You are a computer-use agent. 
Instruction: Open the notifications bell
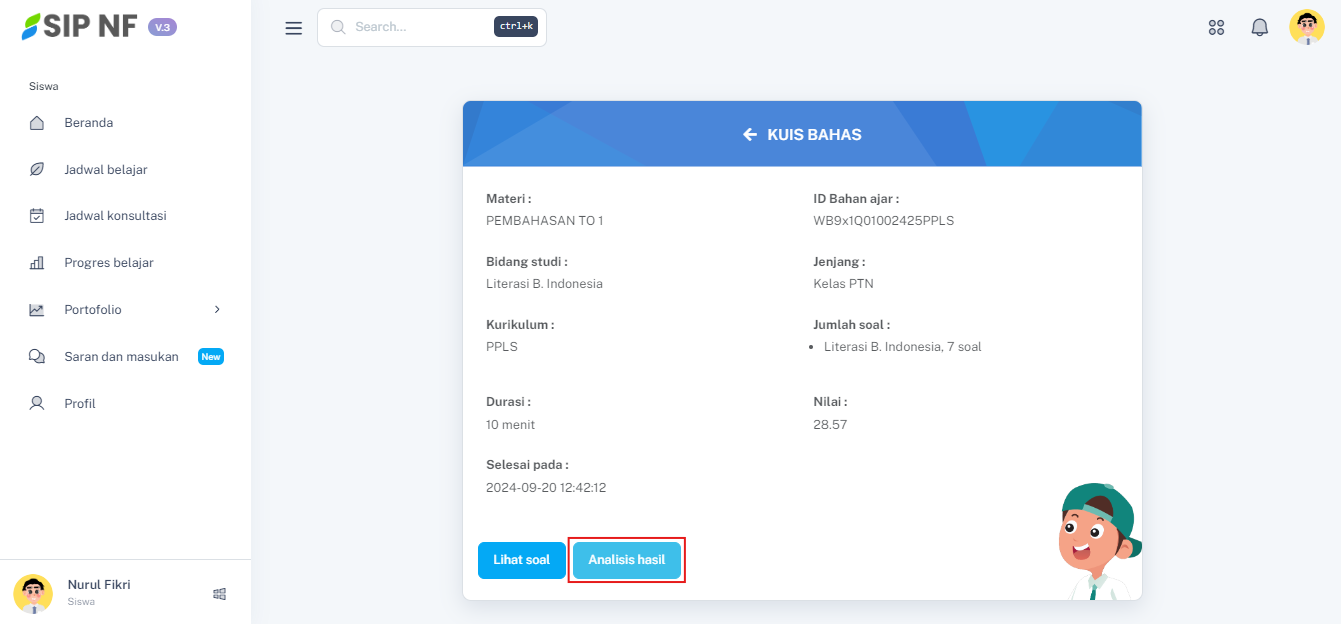coord(1259,28)
